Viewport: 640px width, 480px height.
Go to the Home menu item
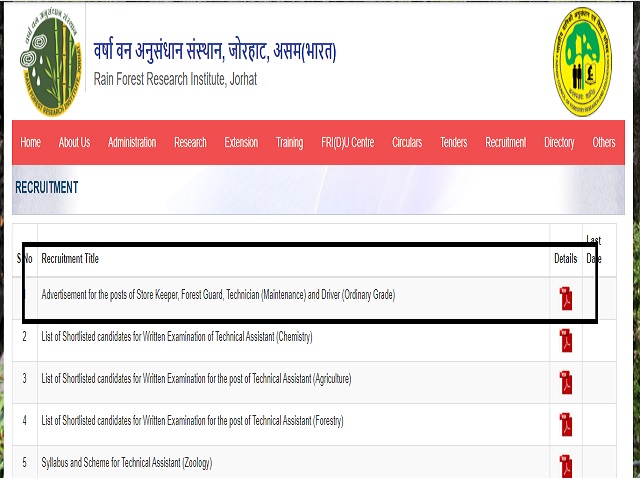(x=31, y=143)
